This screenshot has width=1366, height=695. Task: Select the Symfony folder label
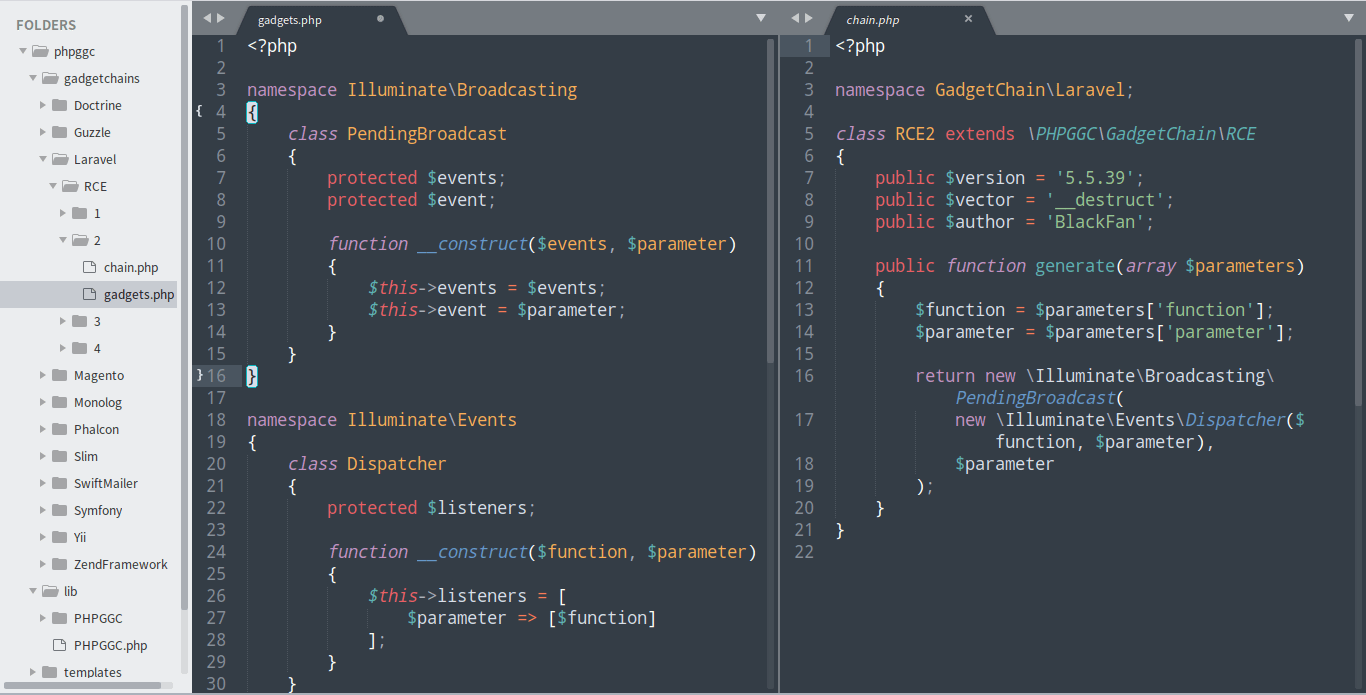98,510
